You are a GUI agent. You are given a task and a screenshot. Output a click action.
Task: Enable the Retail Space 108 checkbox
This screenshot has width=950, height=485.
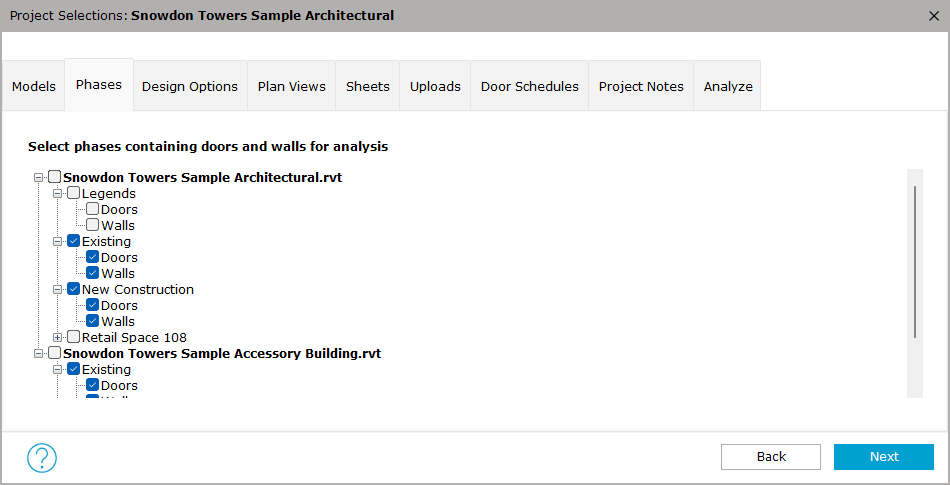pos(73,337)
